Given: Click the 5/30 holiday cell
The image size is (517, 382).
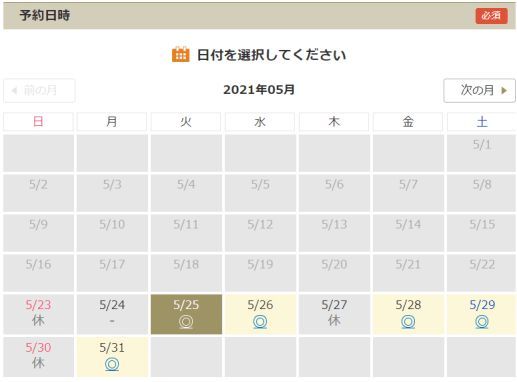Looking at the screenshot, I should coord(38,357).
